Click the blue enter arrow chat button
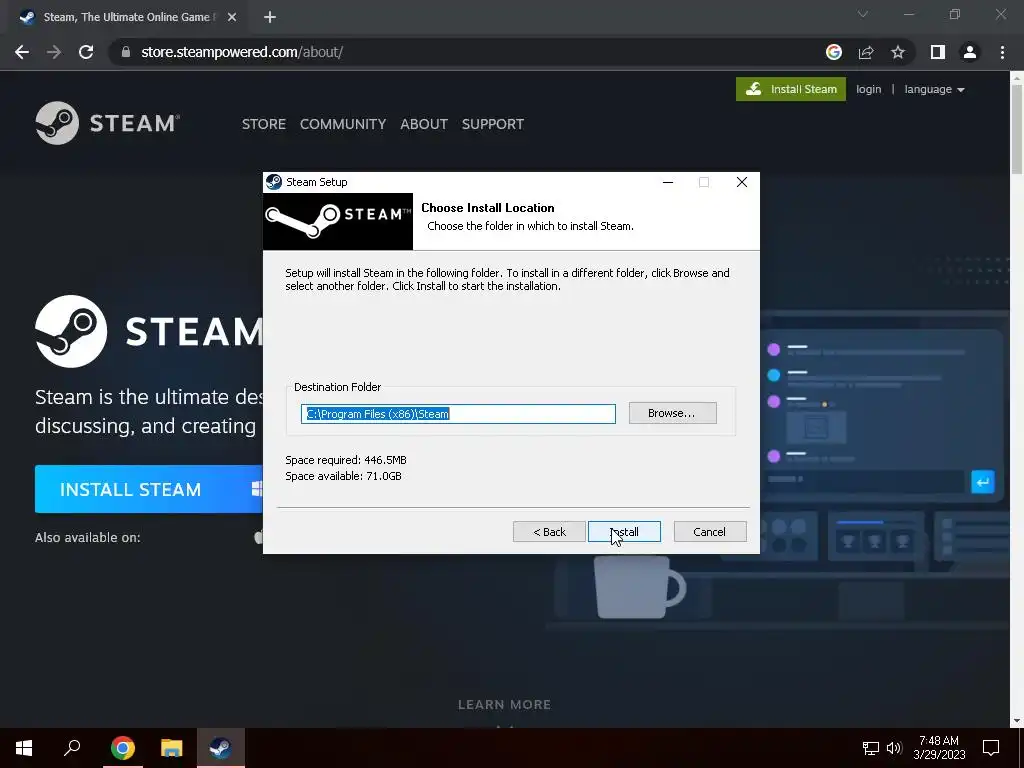 [x=982, y=483]
